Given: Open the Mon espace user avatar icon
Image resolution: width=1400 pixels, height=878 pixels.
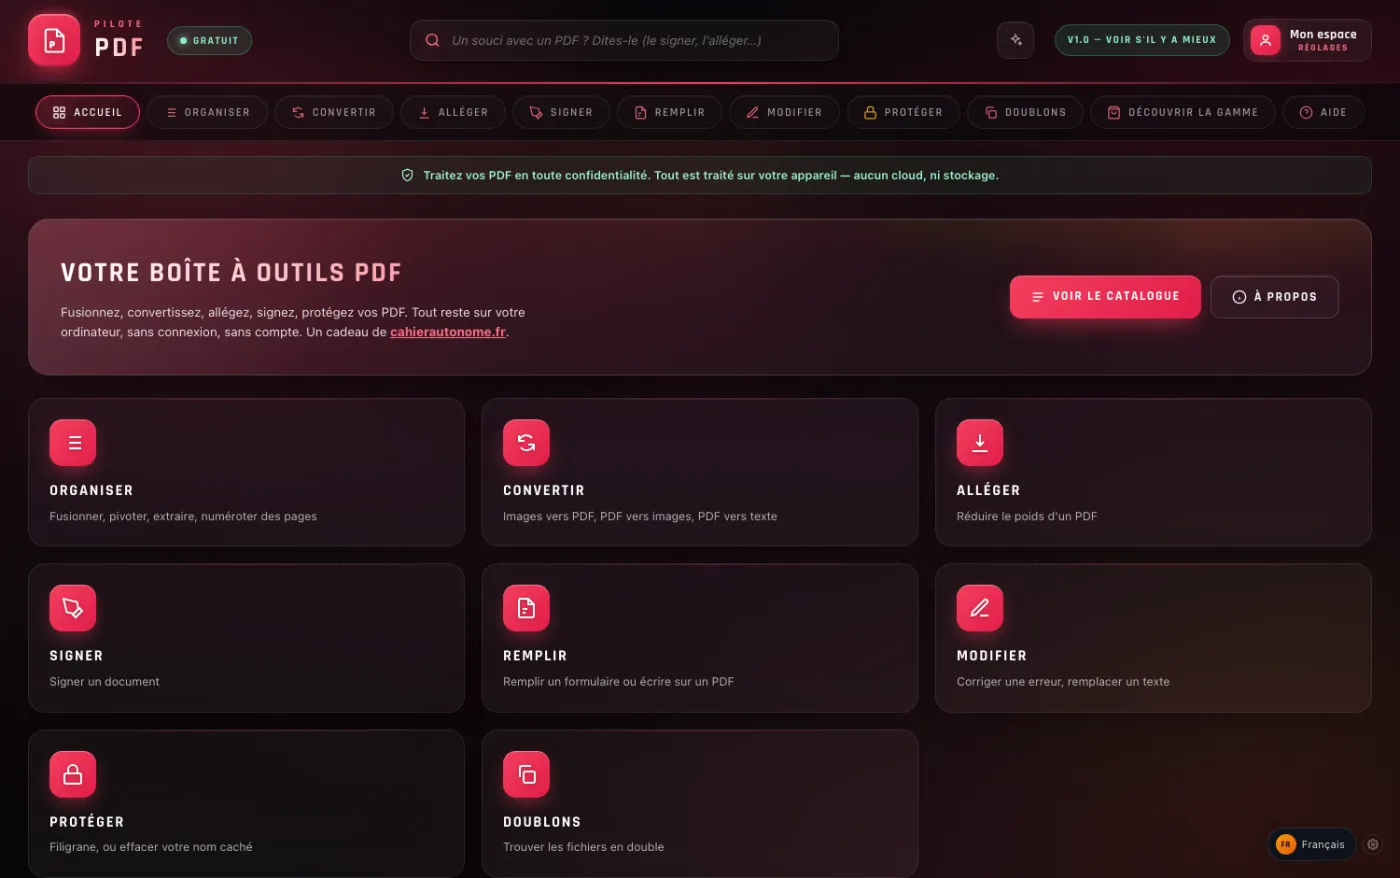Looking at the screenshot, I should point(1265,40).
